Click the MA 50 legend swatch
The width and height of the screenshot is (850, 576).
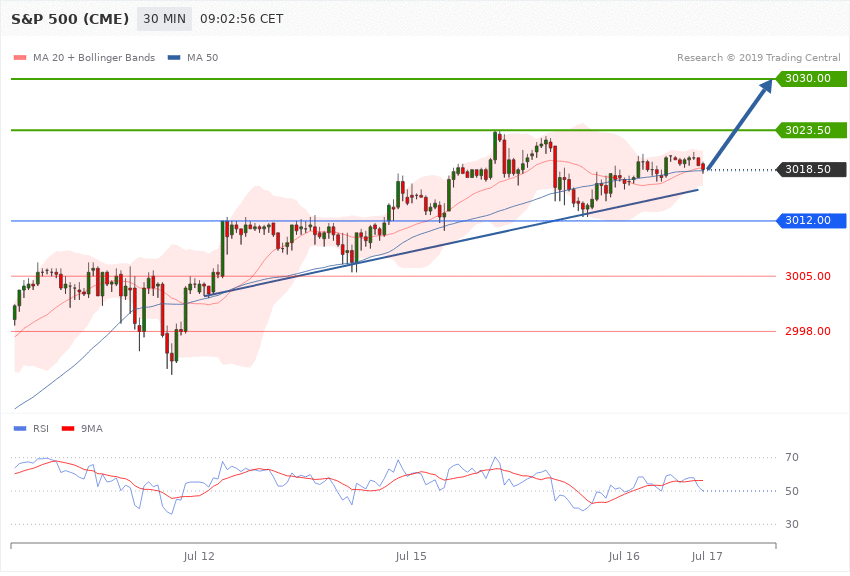[x=174, y=57]
